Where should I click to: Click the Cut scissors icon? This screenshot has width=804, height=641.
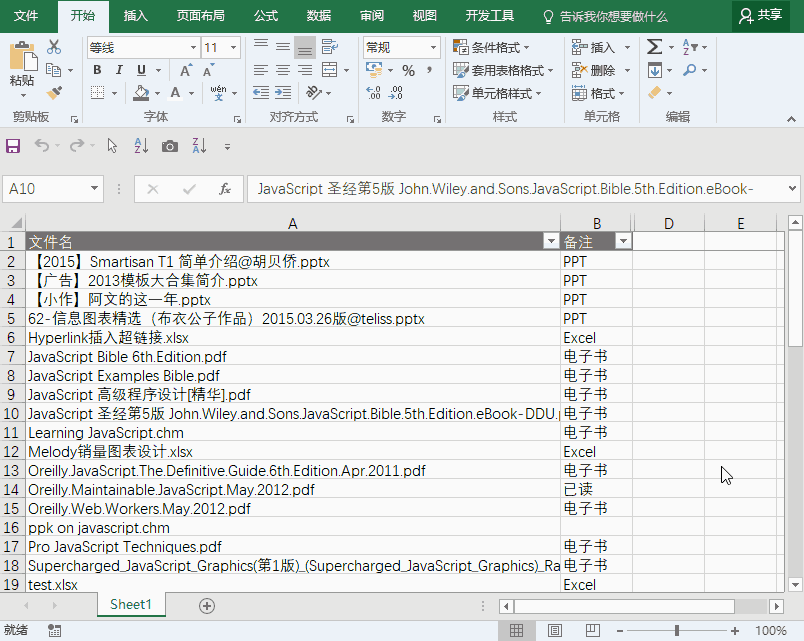coord(54,47)
